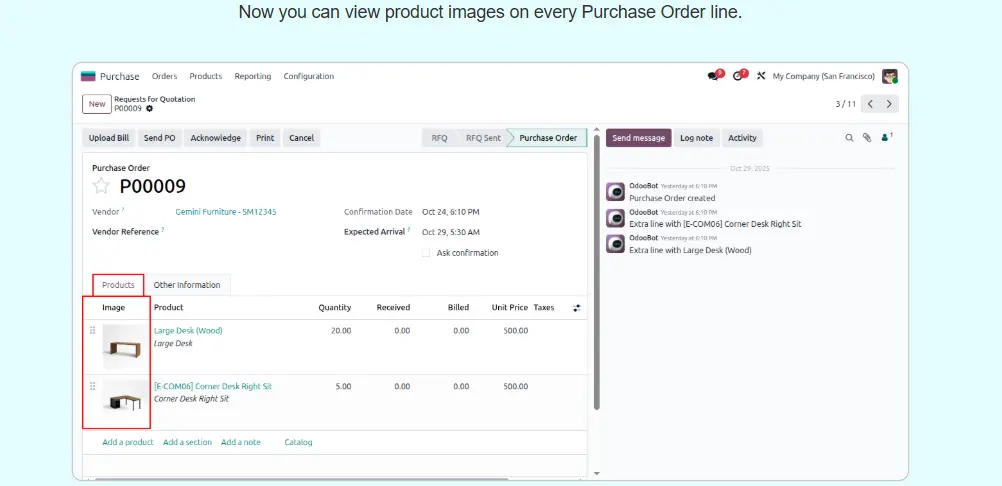The width and height of the screenshot is (1002, 486).
Task: Open the Gemini Furniture vendor link
Action: coord(226,212)
